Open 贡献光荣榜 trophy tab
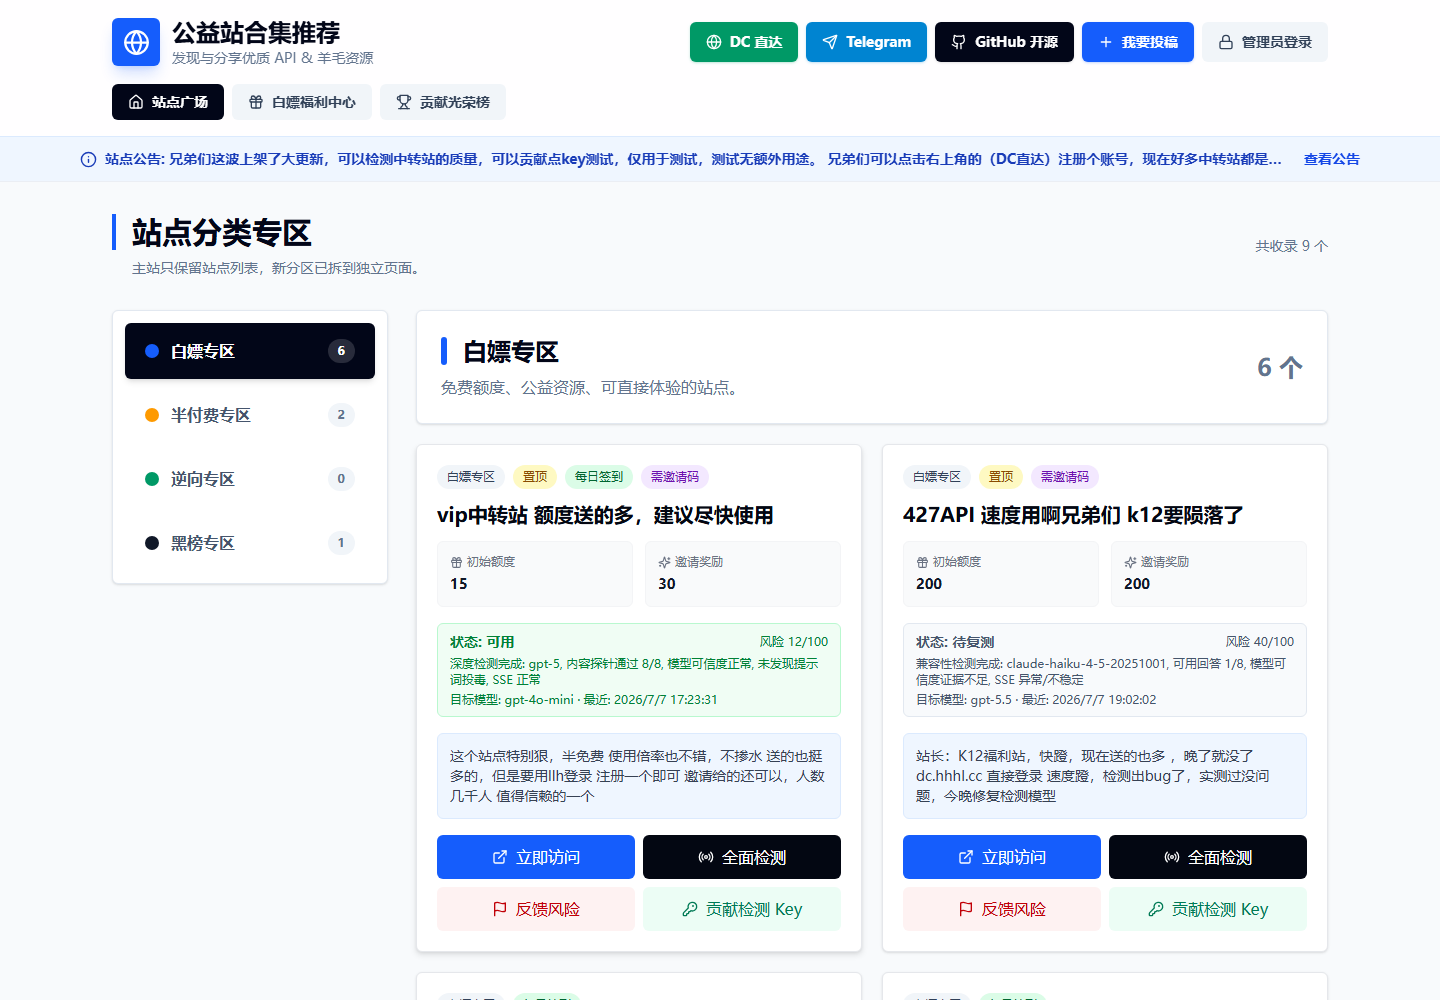Image resolution: width=1440 pixels, height=1000 pixels. (443, 102)
